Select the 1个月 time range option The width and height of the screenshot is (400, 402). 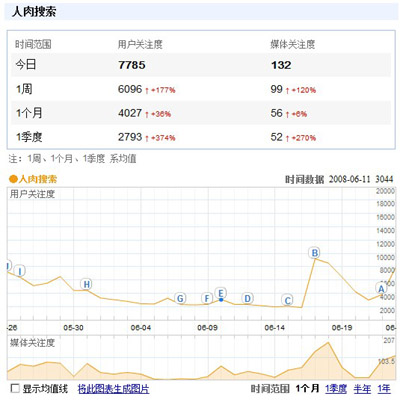pyautogui.click(x=307, y=389)
